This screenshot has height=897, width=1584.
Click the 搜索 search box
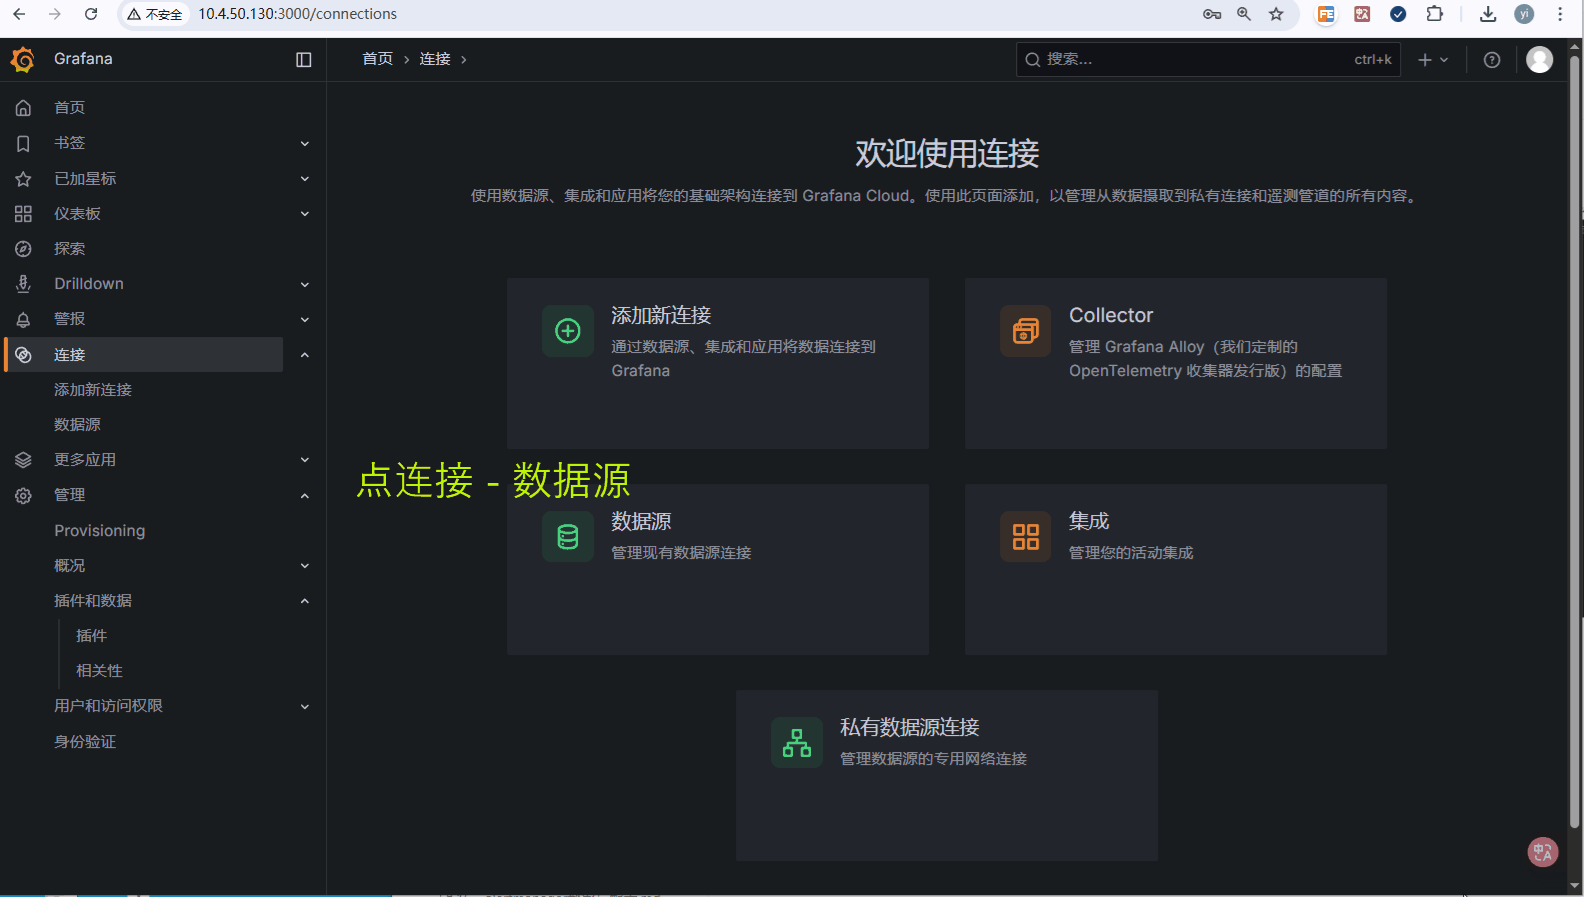1208,60
